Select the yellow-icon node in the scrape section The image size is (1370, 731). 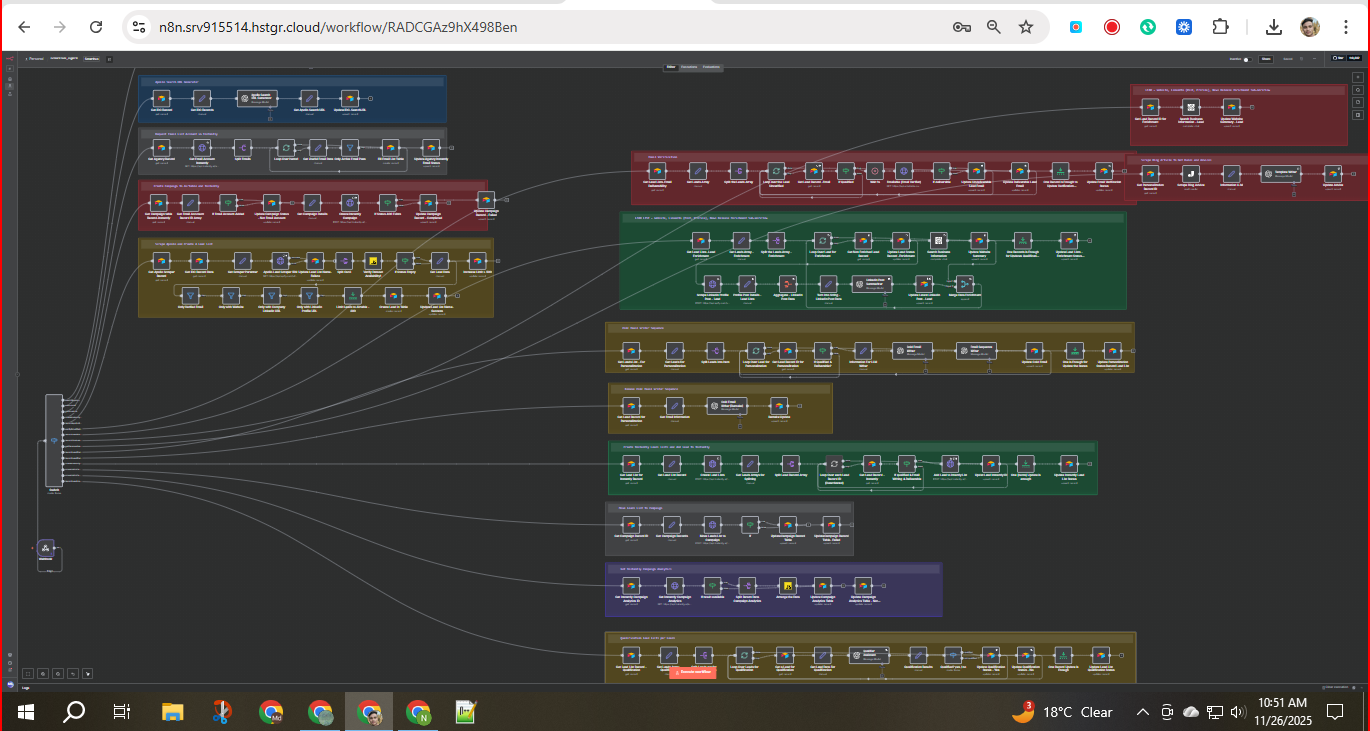click(x=373, y=260)
